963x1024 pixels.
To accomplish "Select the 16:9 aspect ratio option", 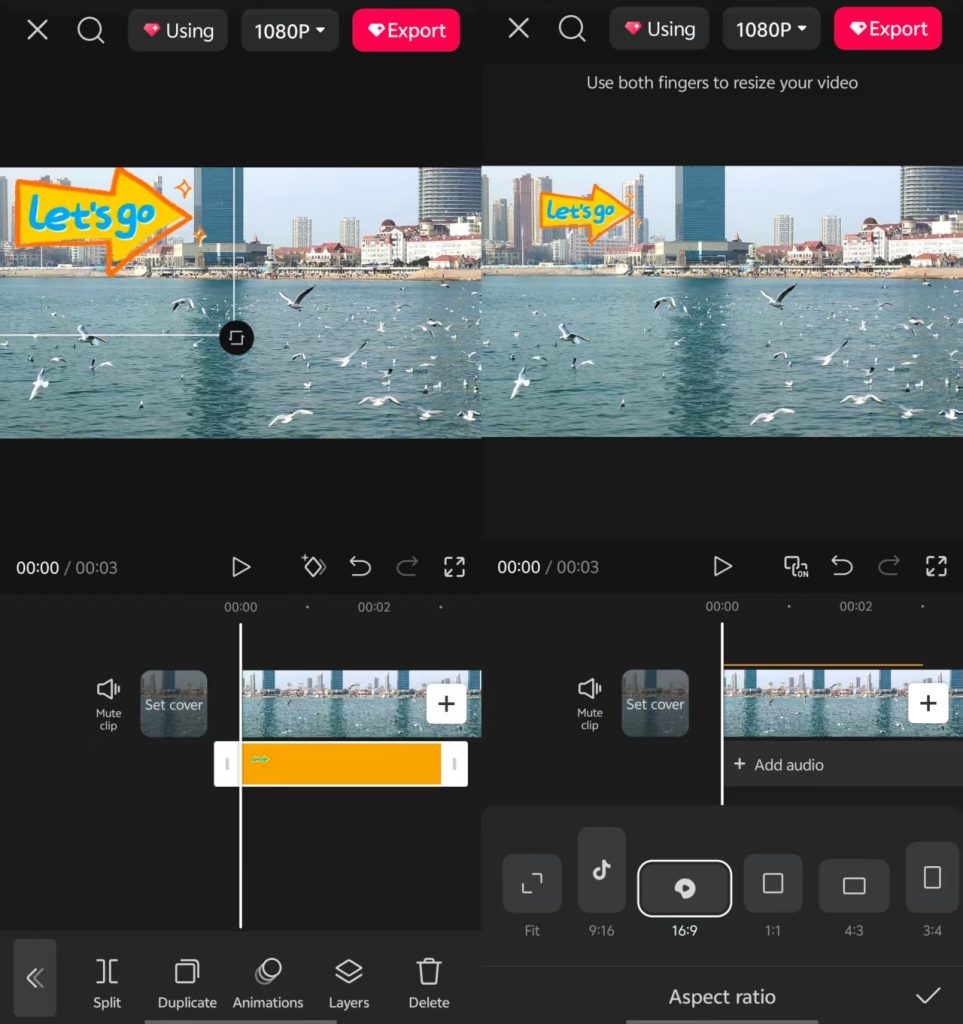I will pos(684,888).
